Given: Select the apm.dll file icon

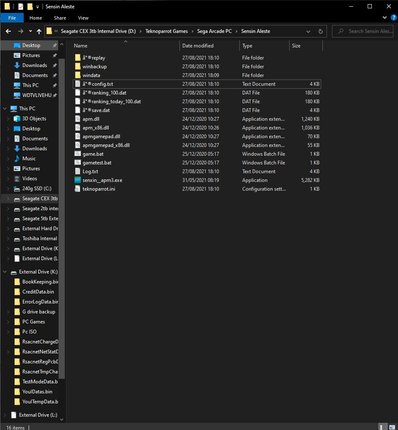Looking at the screenshot, I should pyautogui.click(x=78, y=119).
